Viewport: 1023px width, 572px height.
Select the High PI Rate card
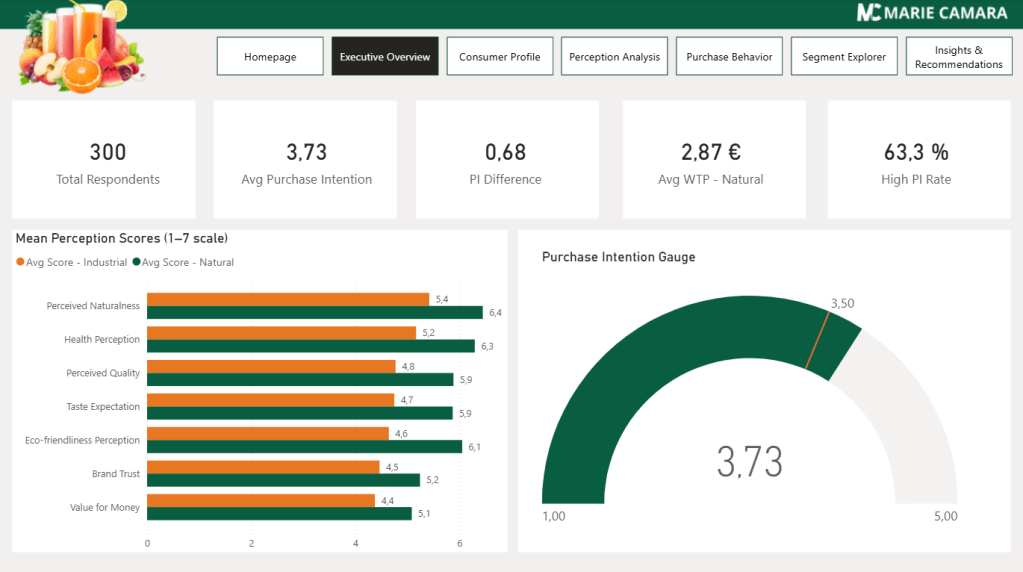click(916, 160)
